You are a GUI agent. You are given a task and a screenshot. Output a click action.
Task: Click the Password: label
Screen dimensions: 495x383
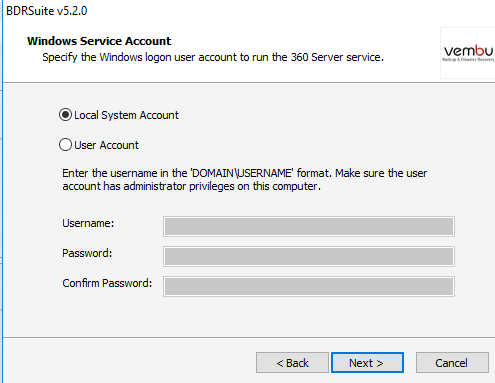87,253
